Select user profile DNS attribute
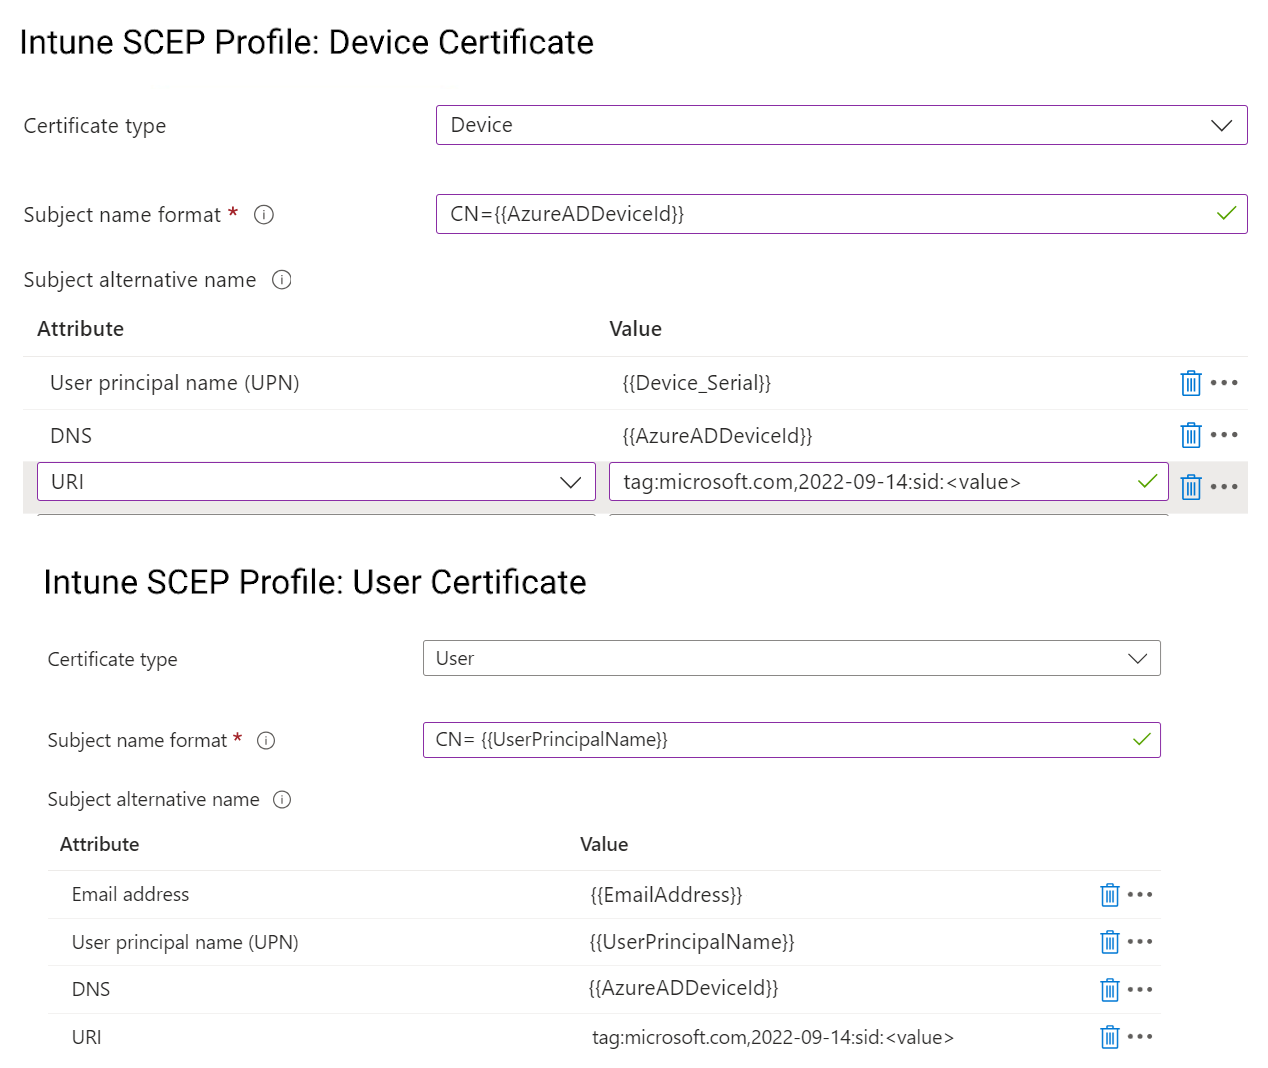This screenshot has width=1268, height=1068. tap(91, 989)
